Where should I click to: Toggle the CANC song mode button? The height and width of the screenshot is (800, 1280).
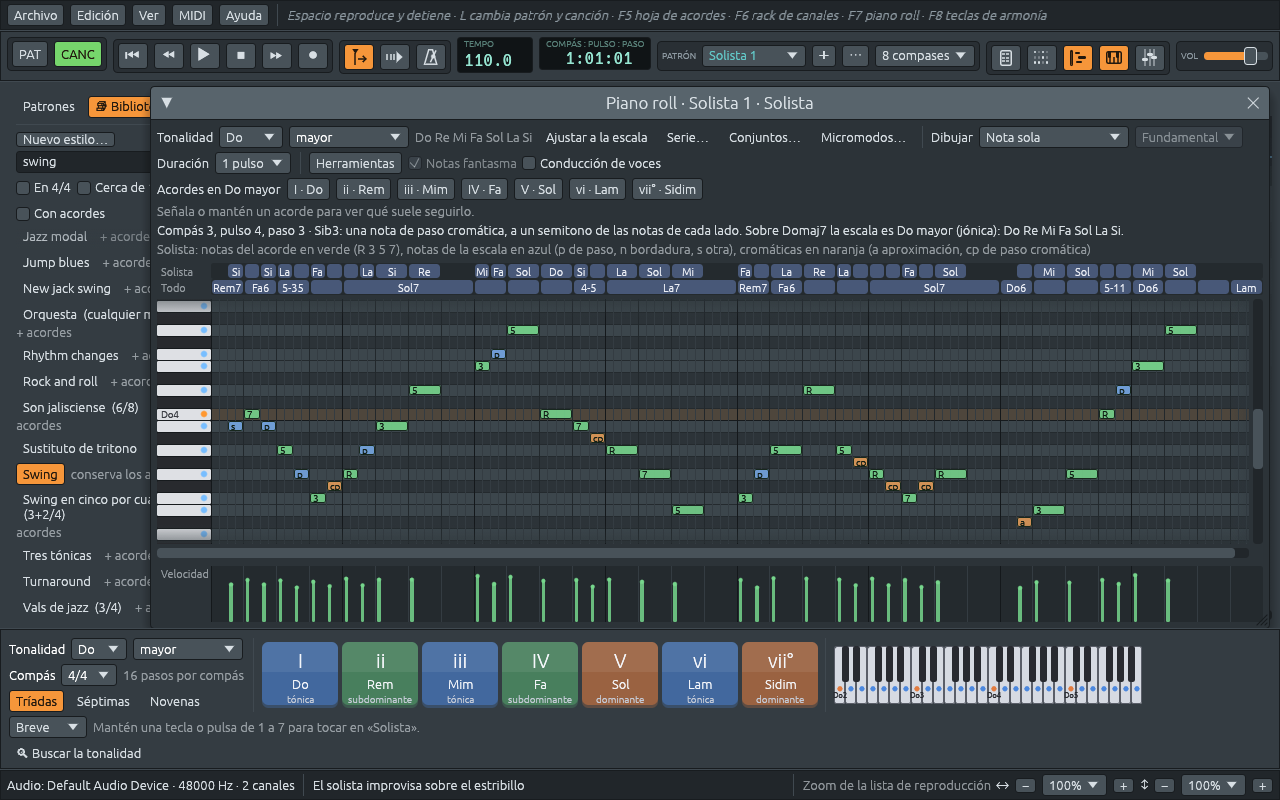click(78, 55)
